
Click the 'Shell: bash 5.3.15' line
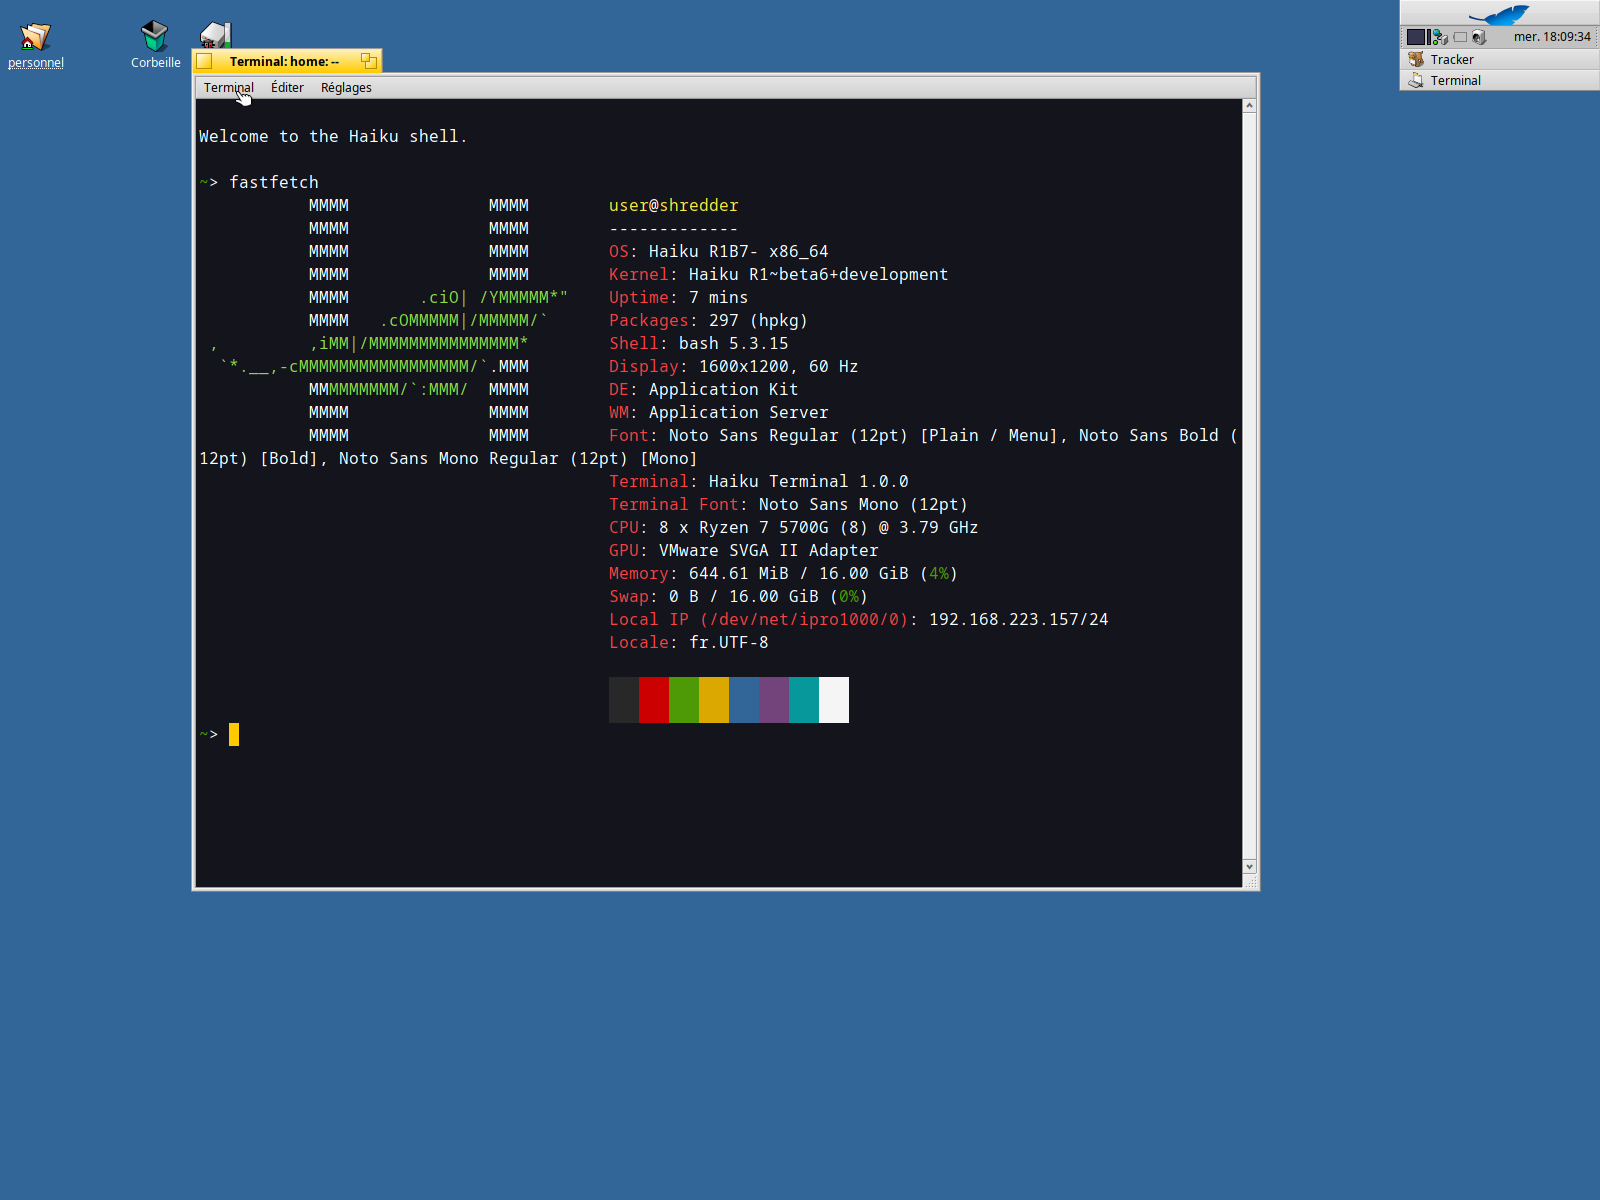pyautogui.click(x=699, y=343)
